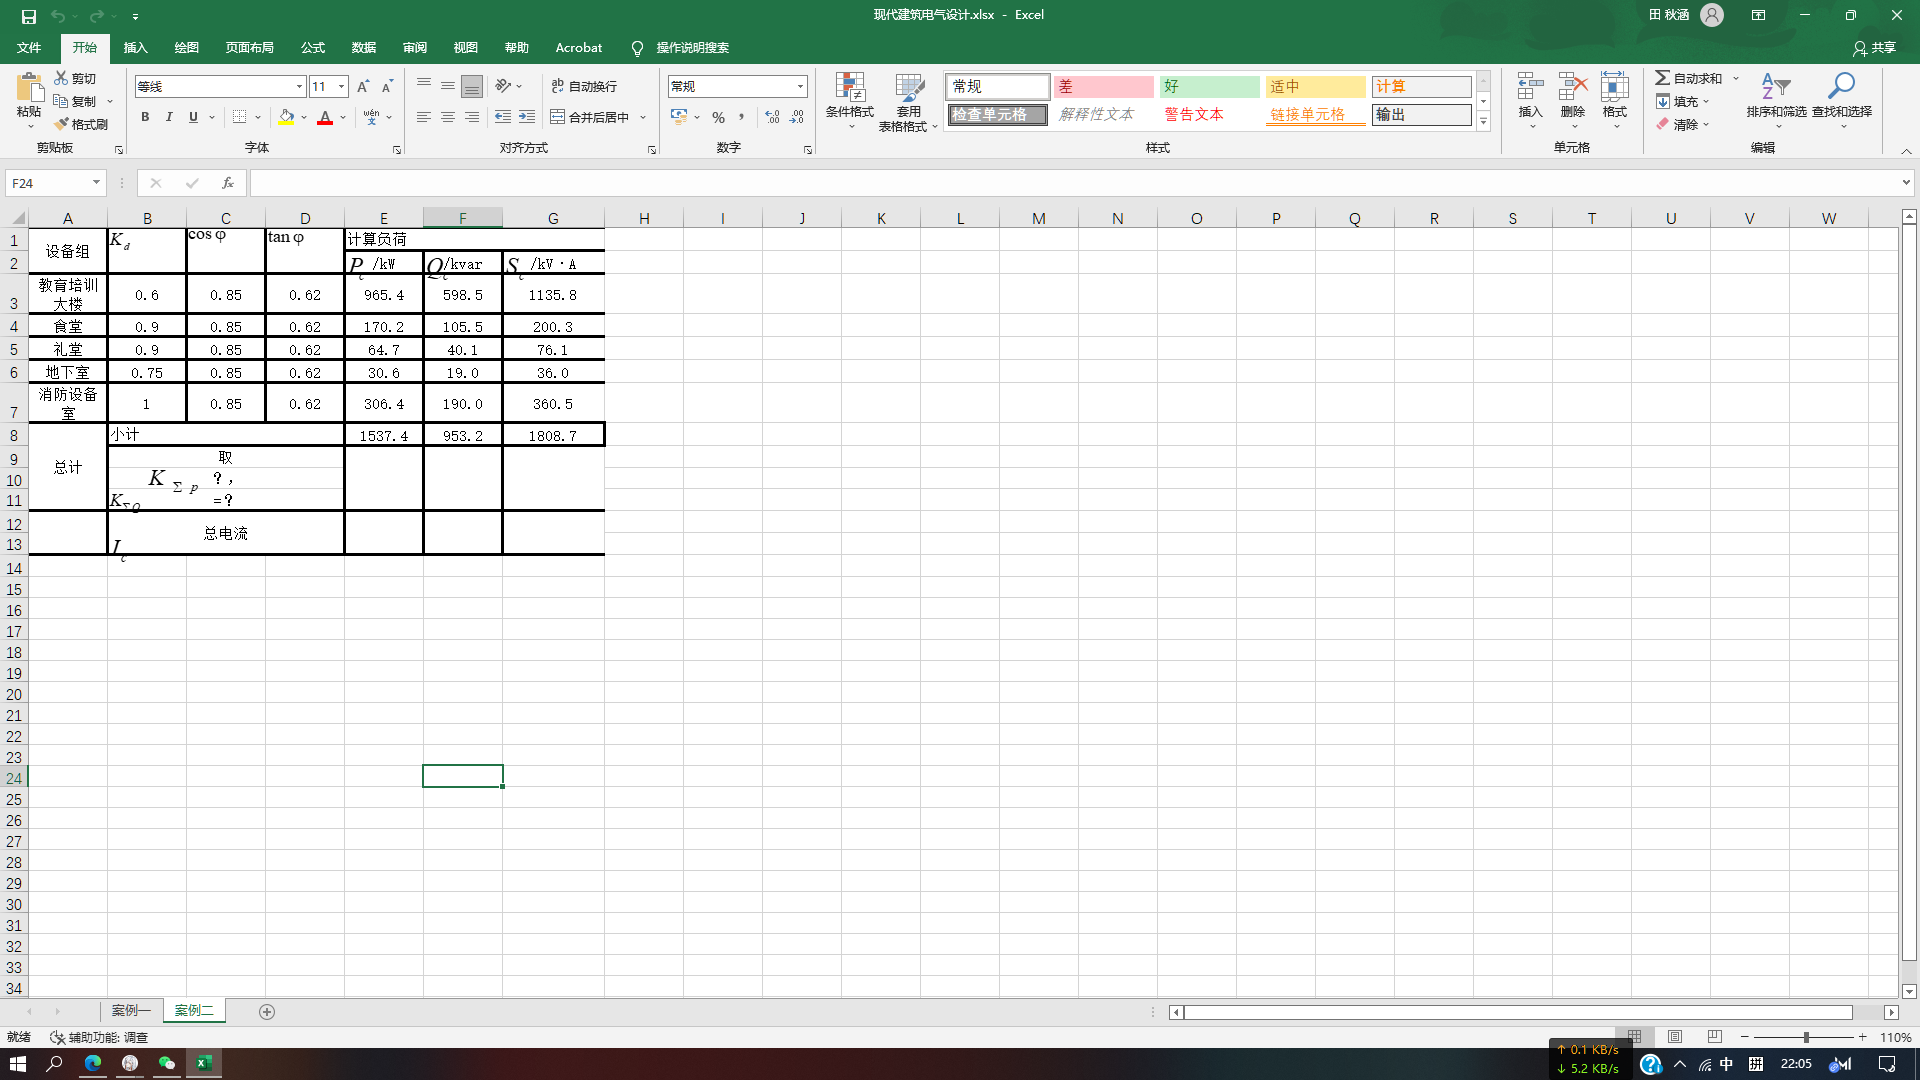Toggle bottom vertical alignment
The height and width of the screenshot is (1080, 1920).
472,86
